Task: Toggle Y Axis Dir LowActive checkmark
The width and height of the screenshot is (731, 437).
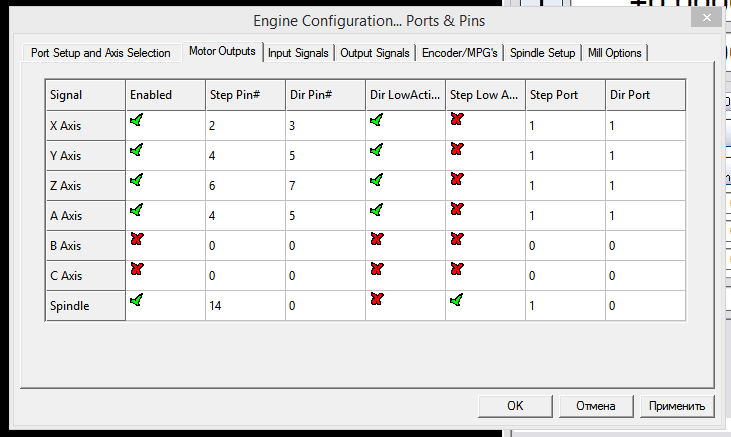Action: coord(376,150)
